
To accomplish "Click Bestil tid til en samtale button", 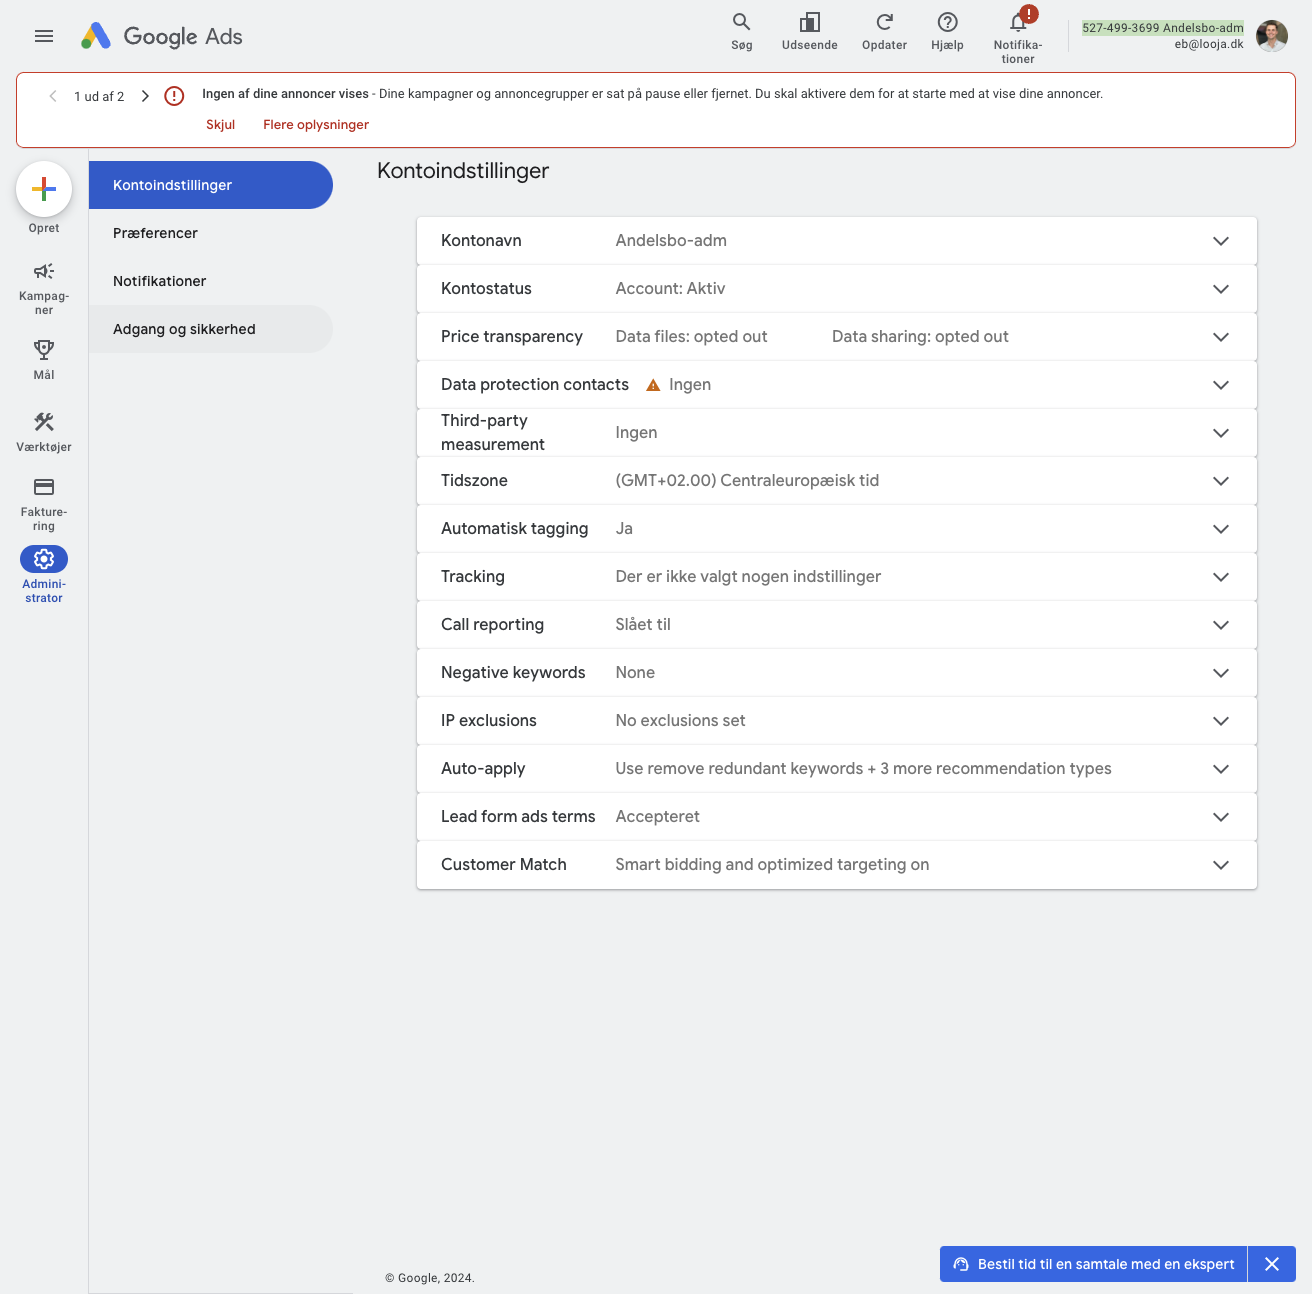I will click(x=1094, y=1264).
